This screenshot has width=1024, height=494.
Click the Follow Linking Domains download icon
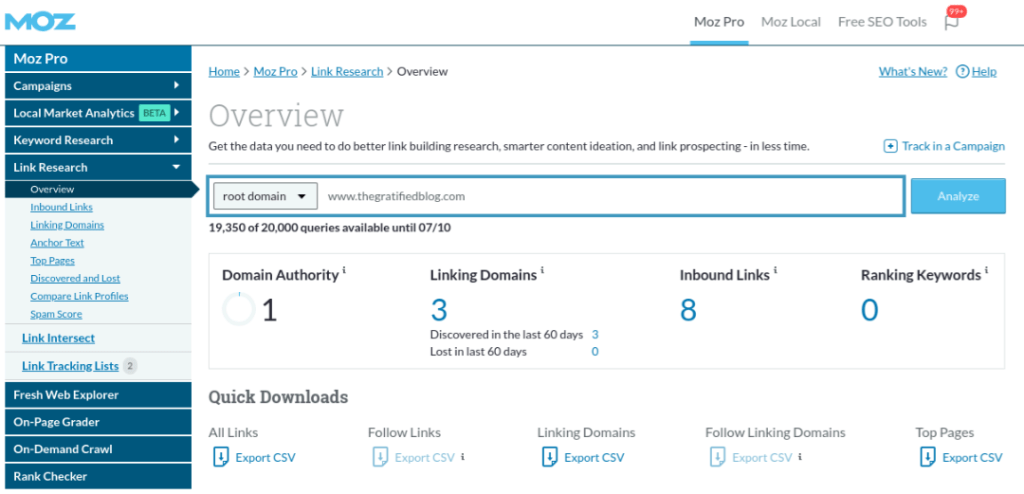[x=717, y=457]
